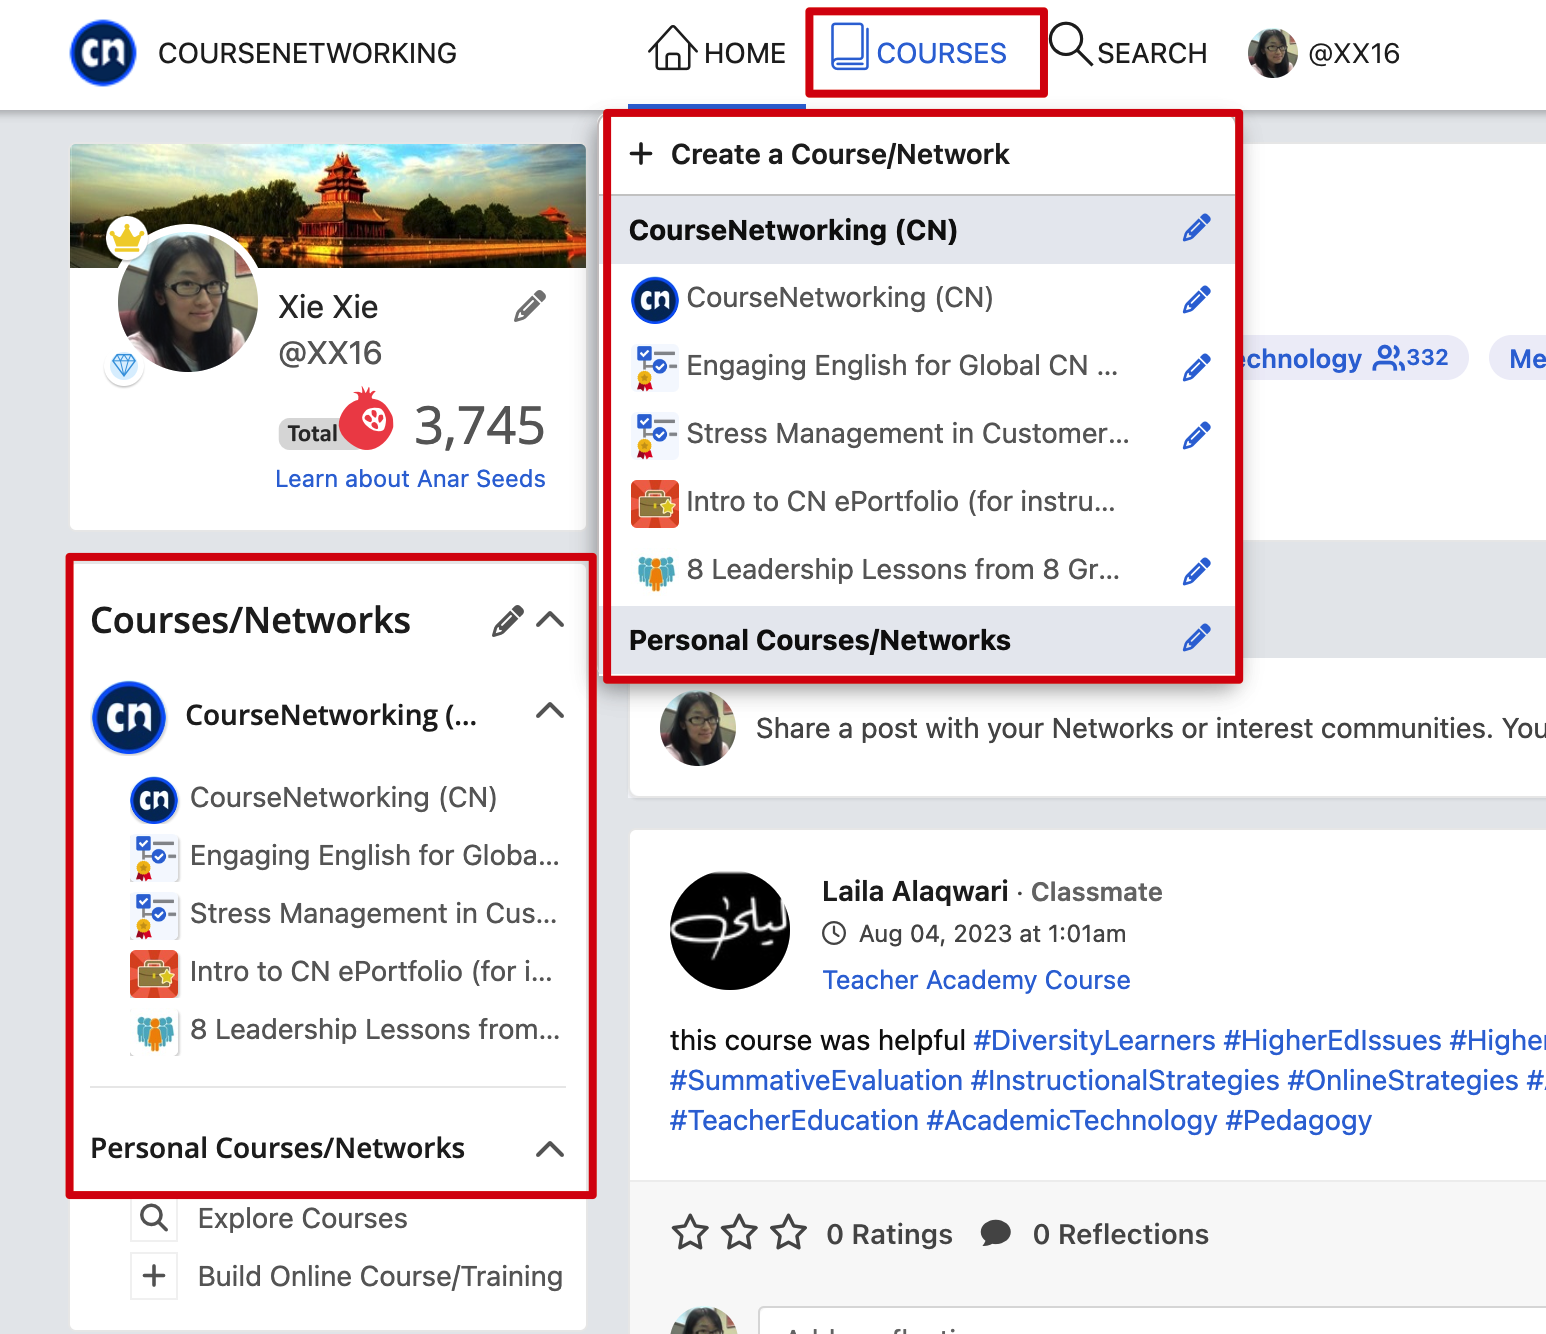The width and height of the screenshot is (1546, 1334).
Task: Select CourseNetworking (CN) in dropdown list
Action: click(839, 298)
